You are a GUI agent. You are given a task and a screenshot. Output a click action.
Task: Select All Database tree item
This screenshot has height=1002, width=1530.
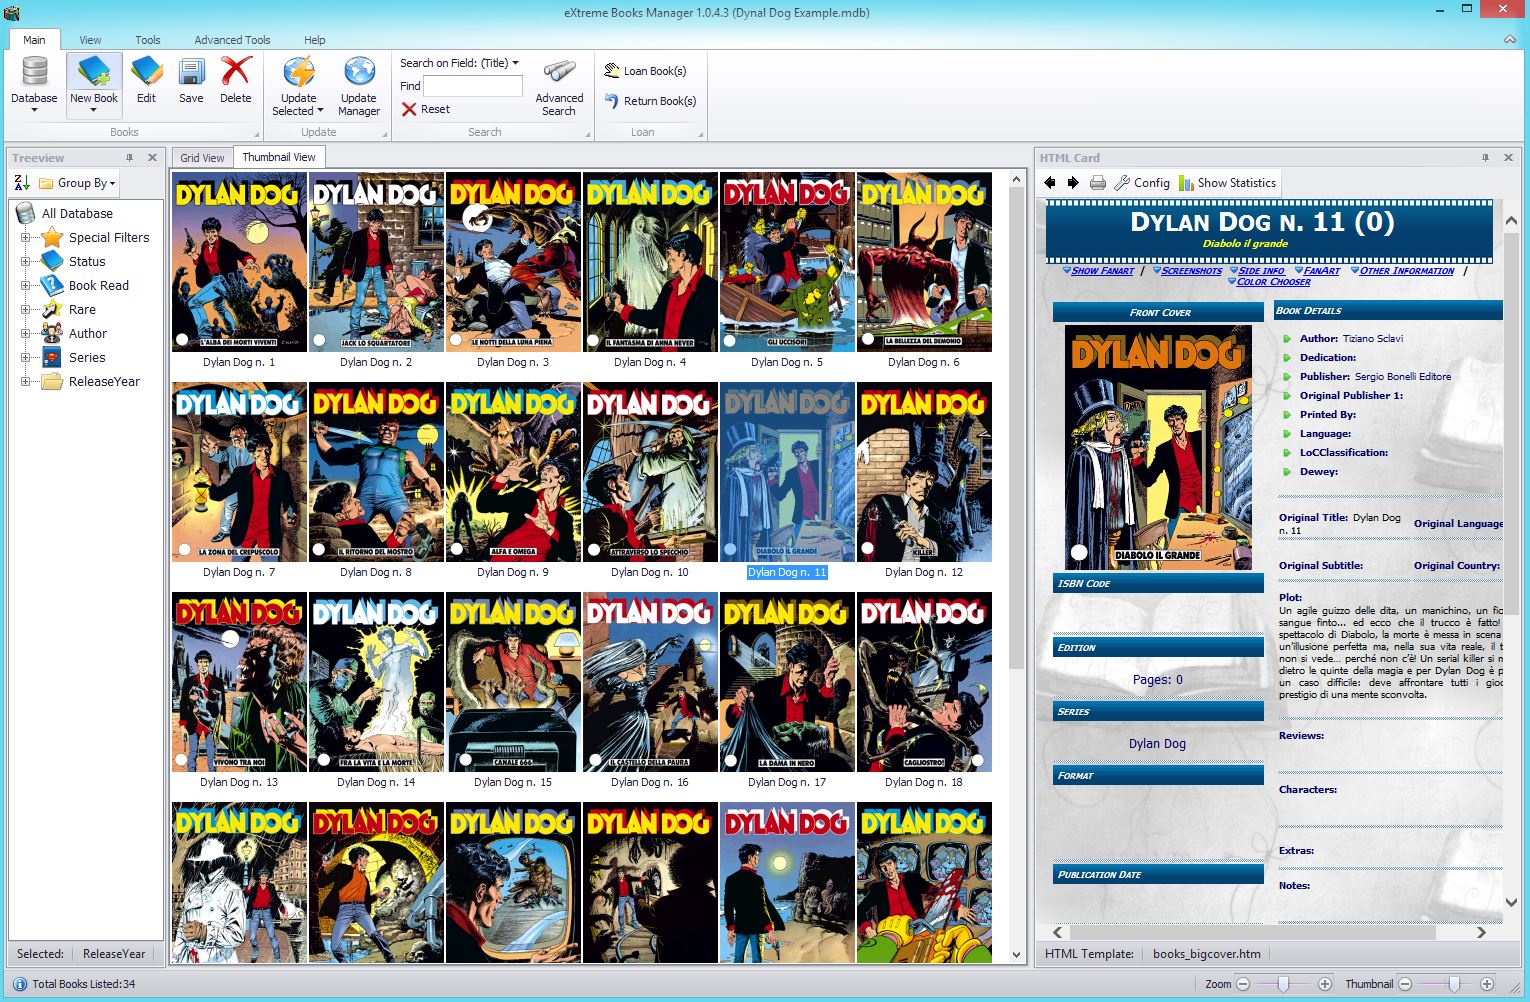coord(77,213)
